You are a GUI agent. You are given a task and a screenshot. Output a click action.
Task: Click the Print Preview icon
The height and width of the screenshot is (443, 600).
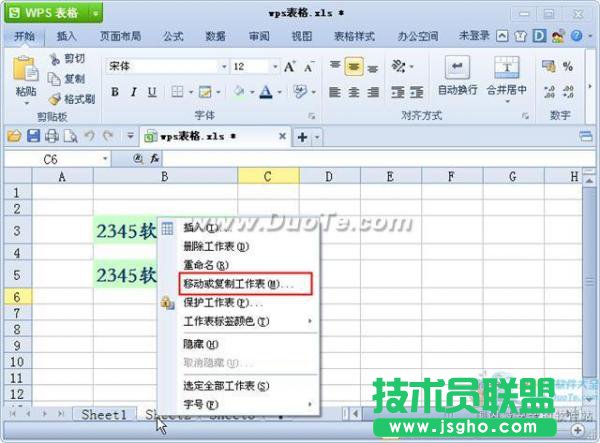(70, 136)
